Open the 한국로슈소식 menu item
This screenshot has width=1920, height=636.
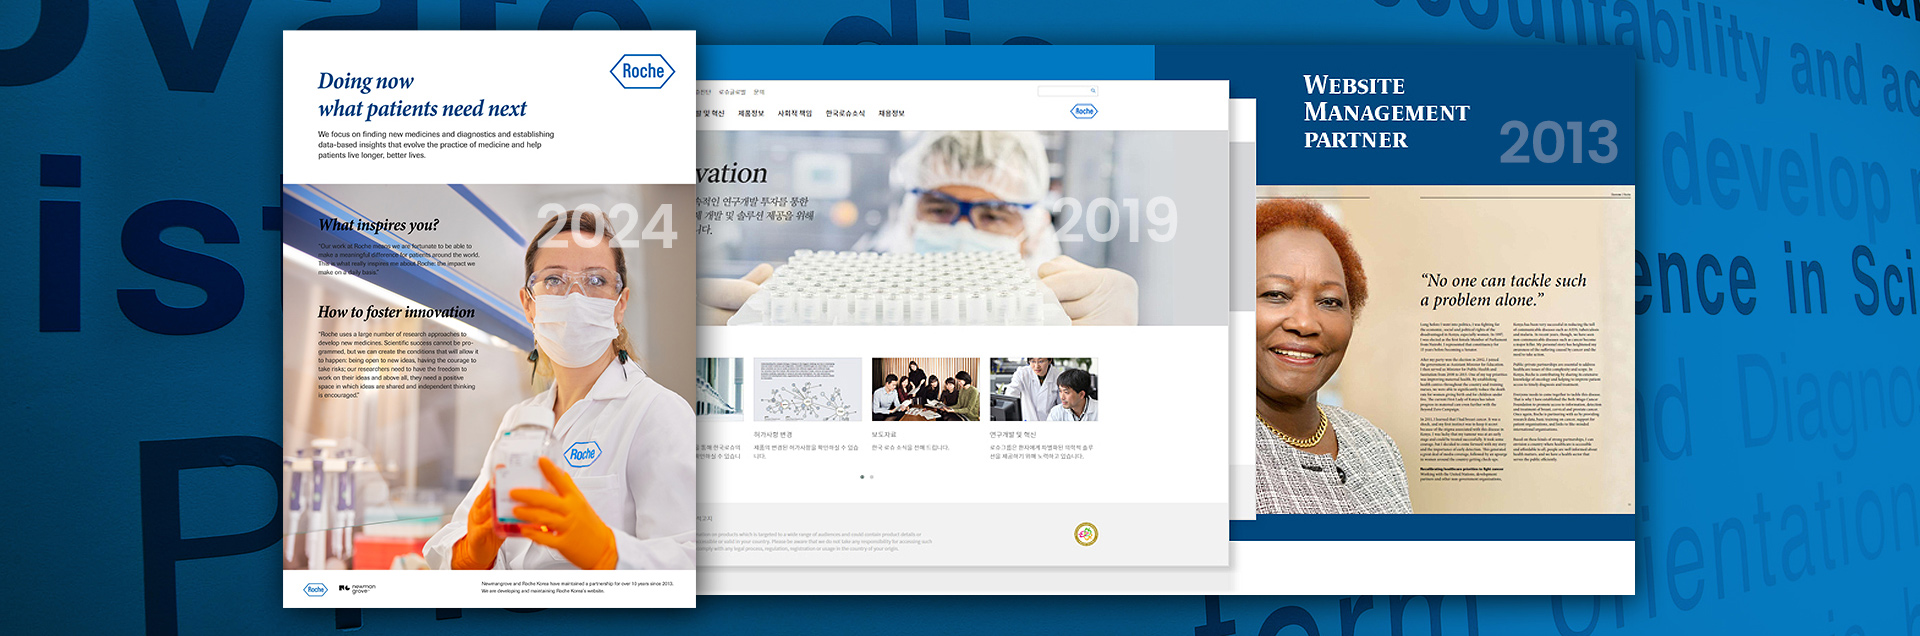845,114
